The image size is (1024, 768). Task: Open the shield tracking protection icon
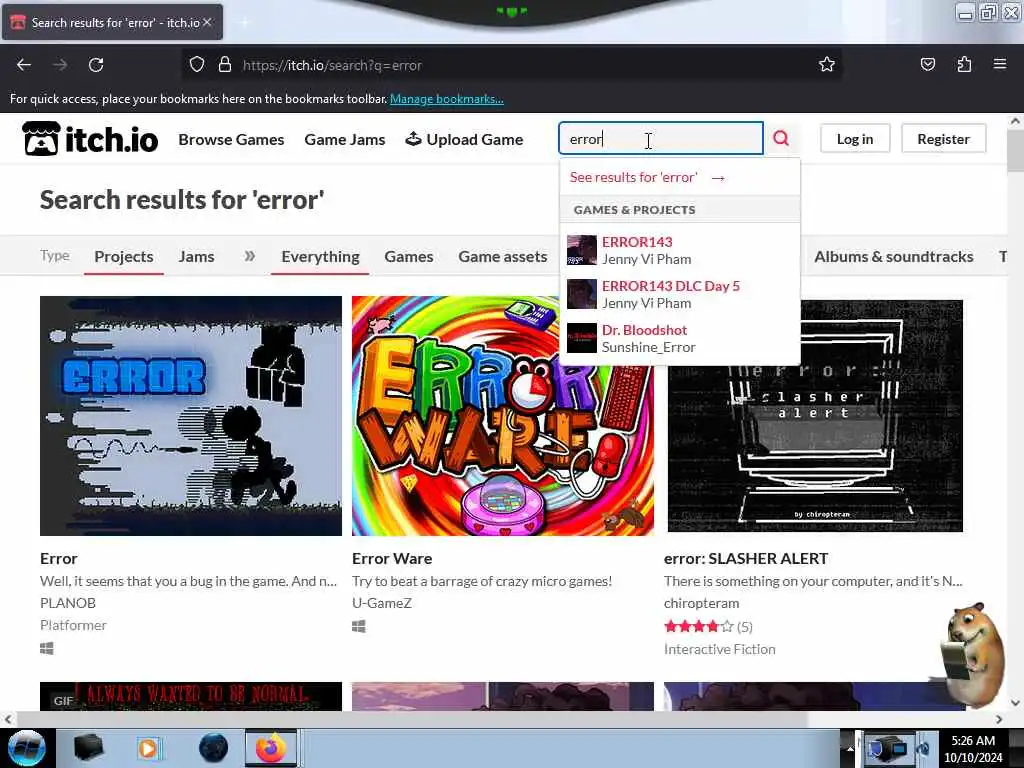[x=197, y=65]
